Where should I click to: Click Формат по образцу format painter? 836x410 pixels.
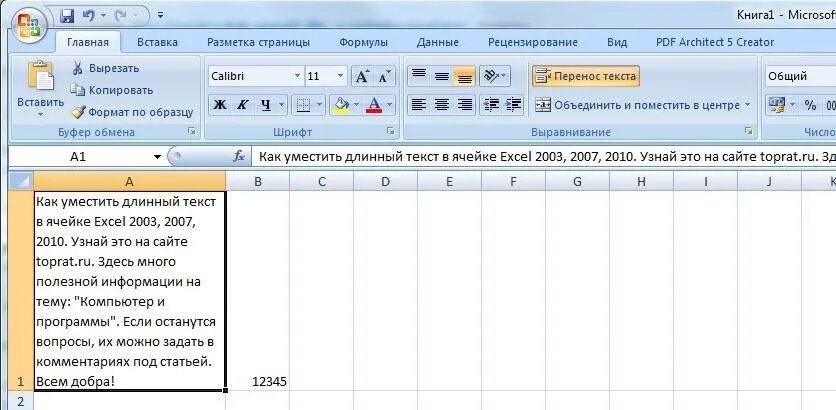click(133, 112)
